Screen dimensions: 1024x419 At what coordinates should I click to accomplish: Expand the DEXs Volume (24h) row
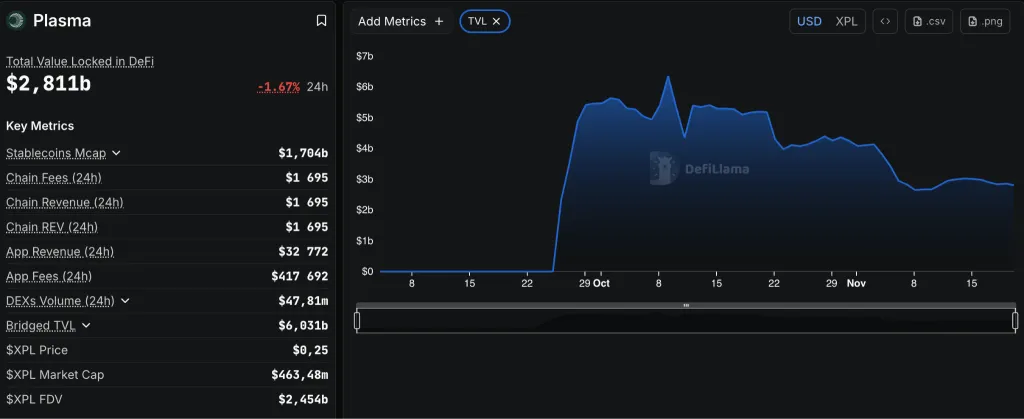click(125, 301)
